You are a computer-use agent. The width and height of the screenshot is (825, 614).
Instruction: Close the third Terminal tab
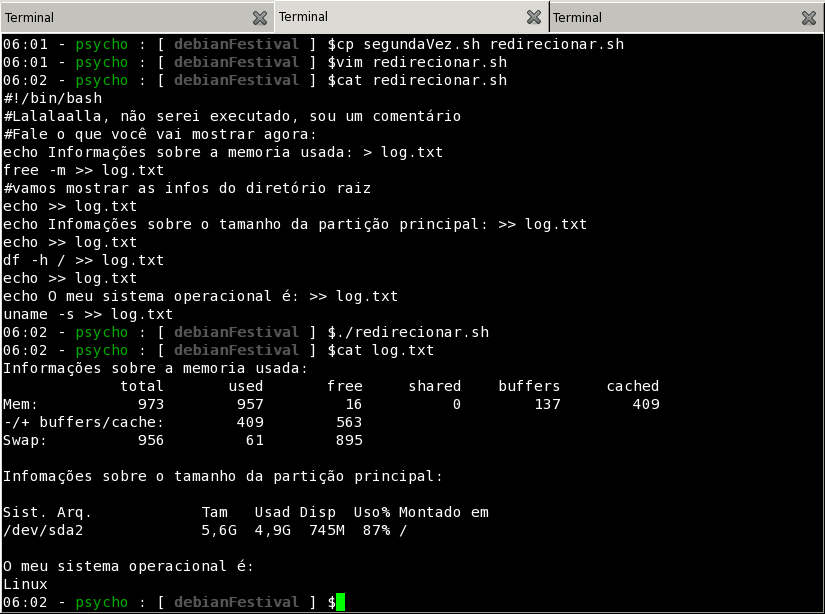pos(808,18)
